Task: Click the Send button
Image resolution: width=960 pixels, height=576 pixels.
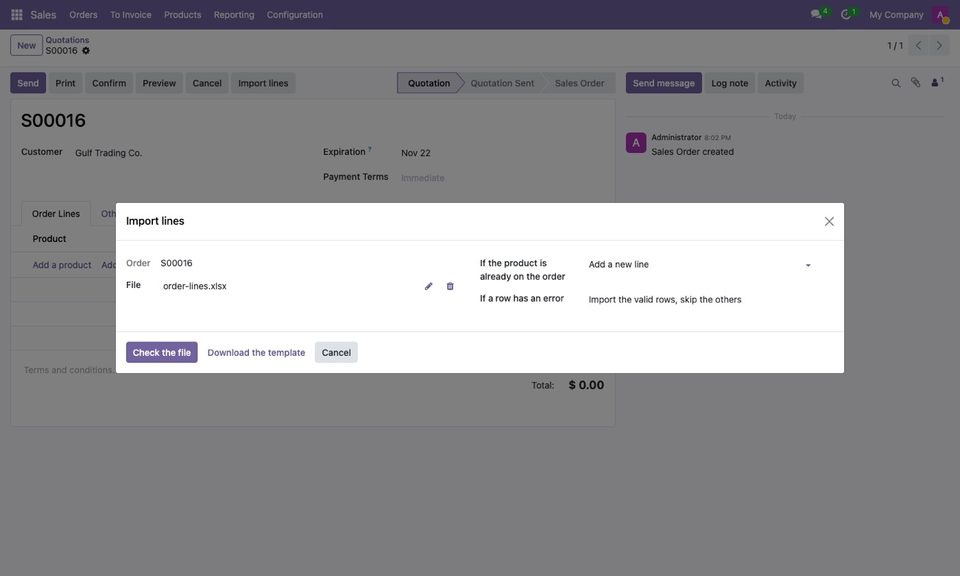Action: click(x=28, y=83)
